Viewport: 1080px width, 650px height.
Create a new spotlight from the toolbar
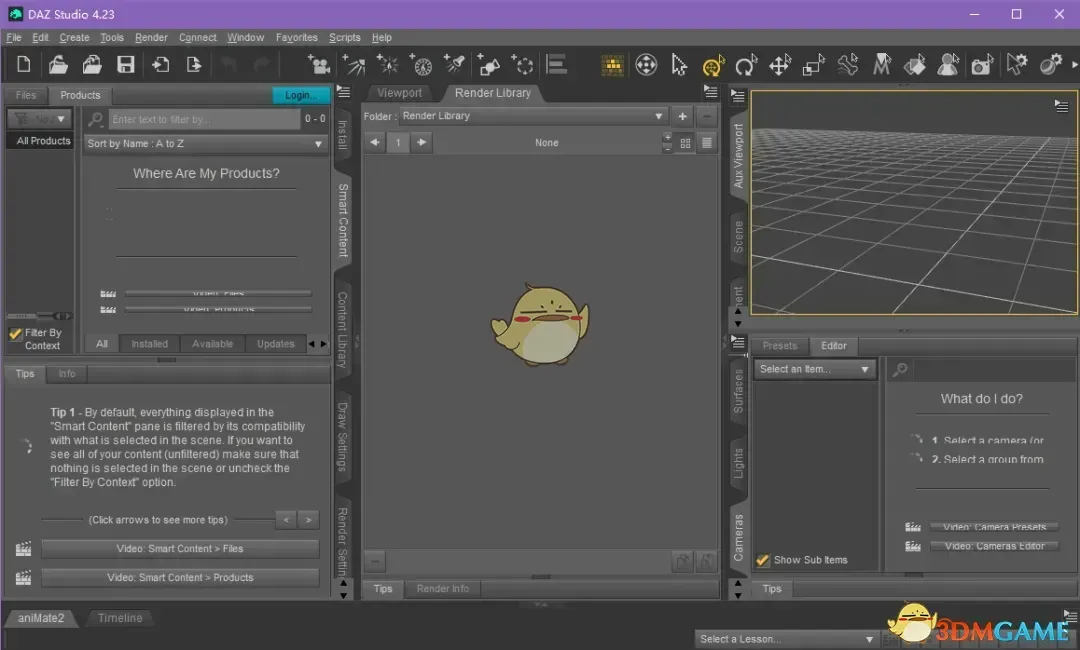pyautogui.click(x=454, y=64)
